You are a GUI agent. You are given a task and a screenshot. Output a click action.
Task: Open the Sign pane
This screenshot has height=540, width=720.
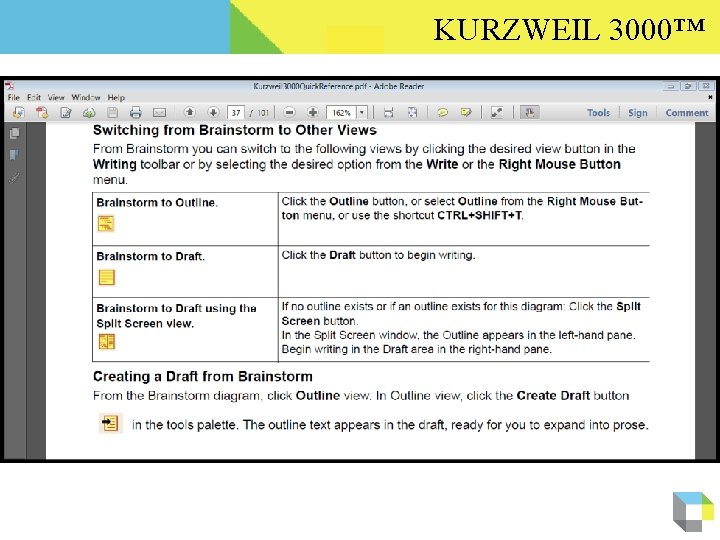tap(638, 113)
